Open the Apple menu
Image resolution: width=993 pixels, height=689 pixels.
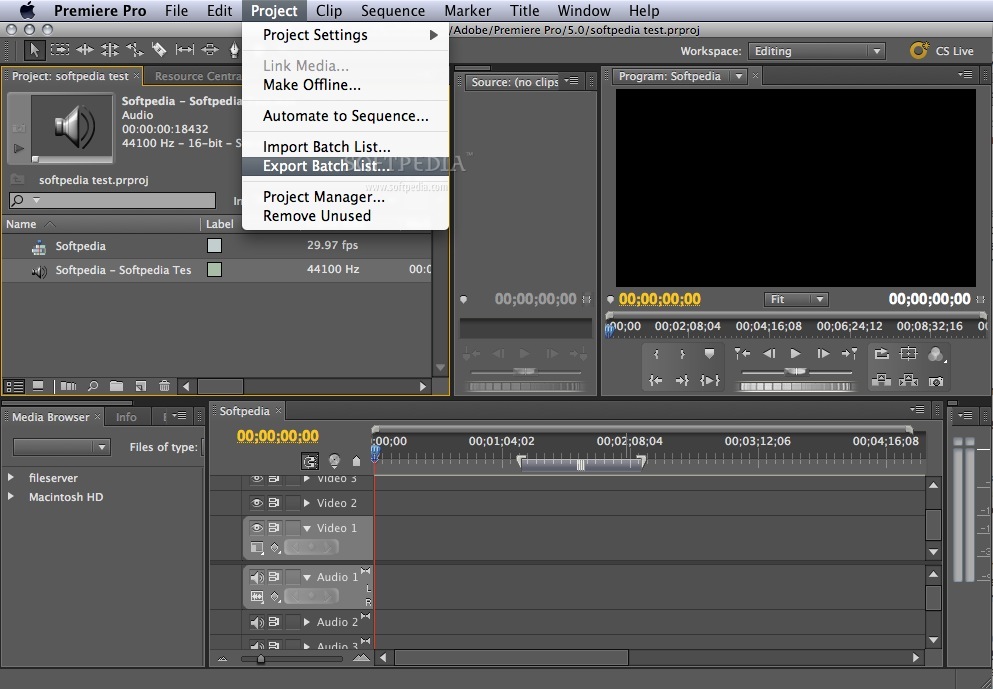[x=27, y=11]
